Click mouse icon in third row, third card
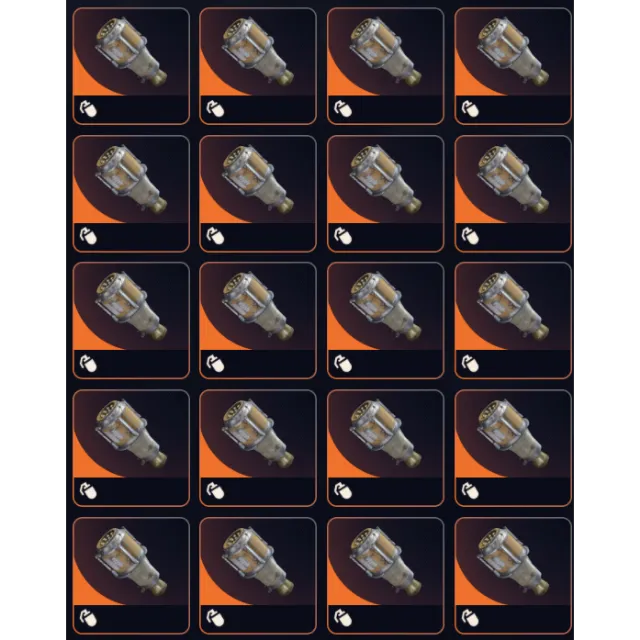The width and height of the screenshot is (640, 640). point(342,364)
